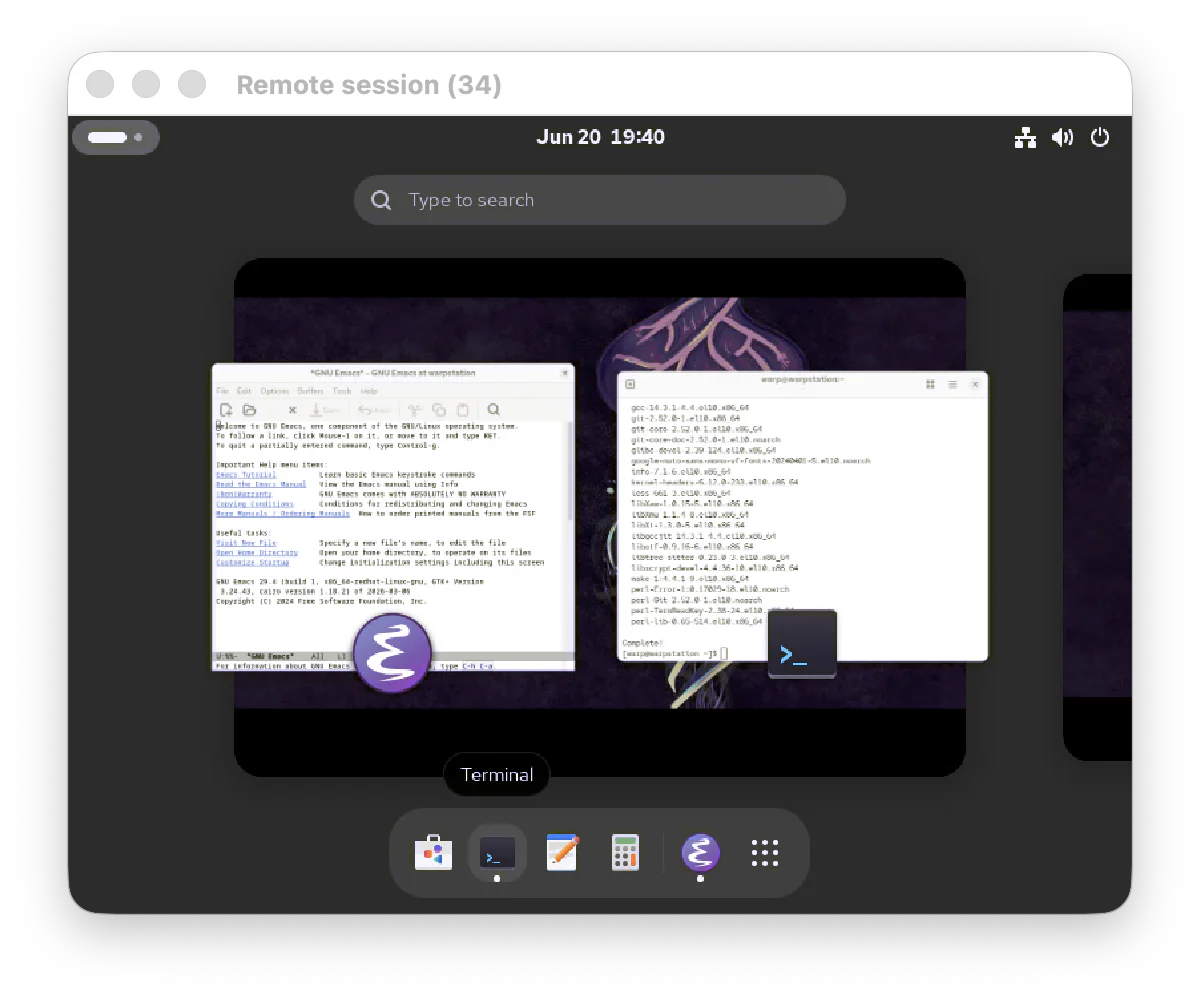Show all applications grid
This screenshot has height=998, width=1200.
coord(764,853)
